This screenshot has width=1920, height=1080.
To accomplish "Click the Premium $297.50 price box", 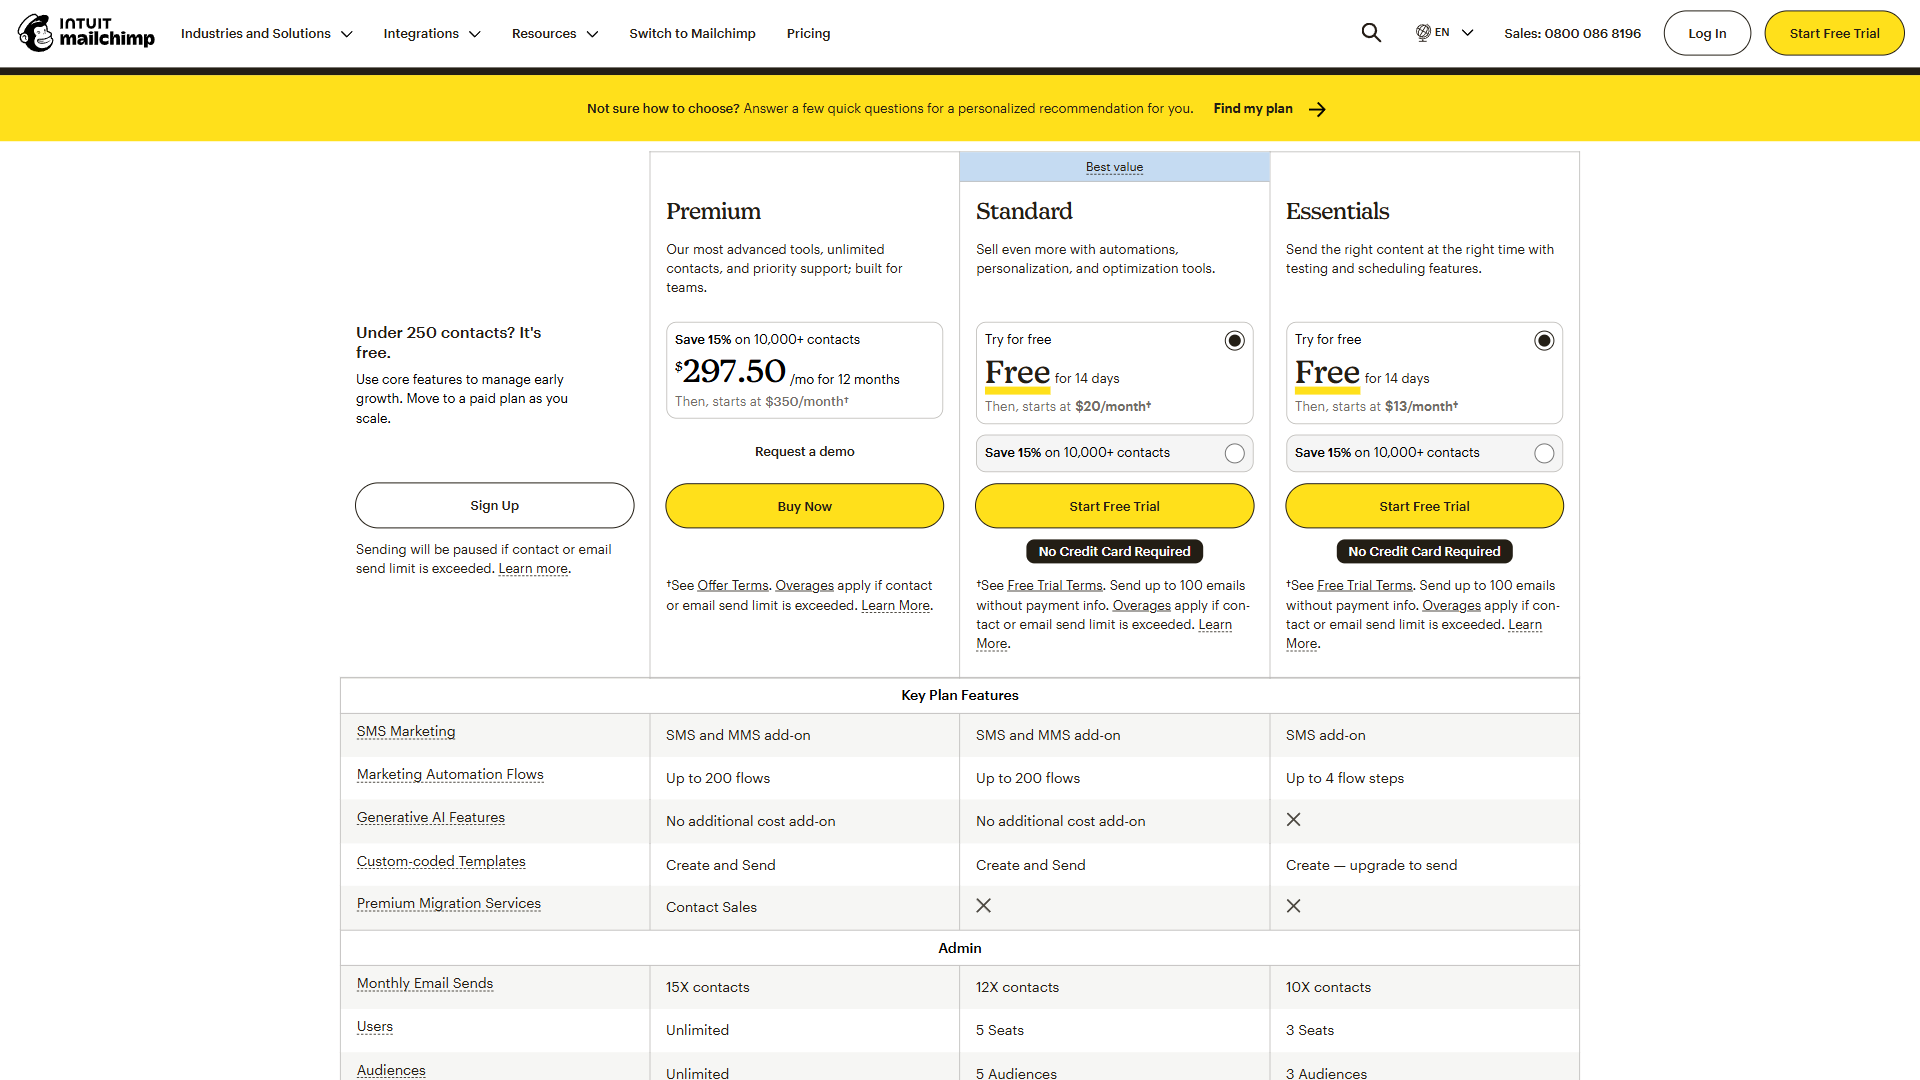I will tap(804, 370).
